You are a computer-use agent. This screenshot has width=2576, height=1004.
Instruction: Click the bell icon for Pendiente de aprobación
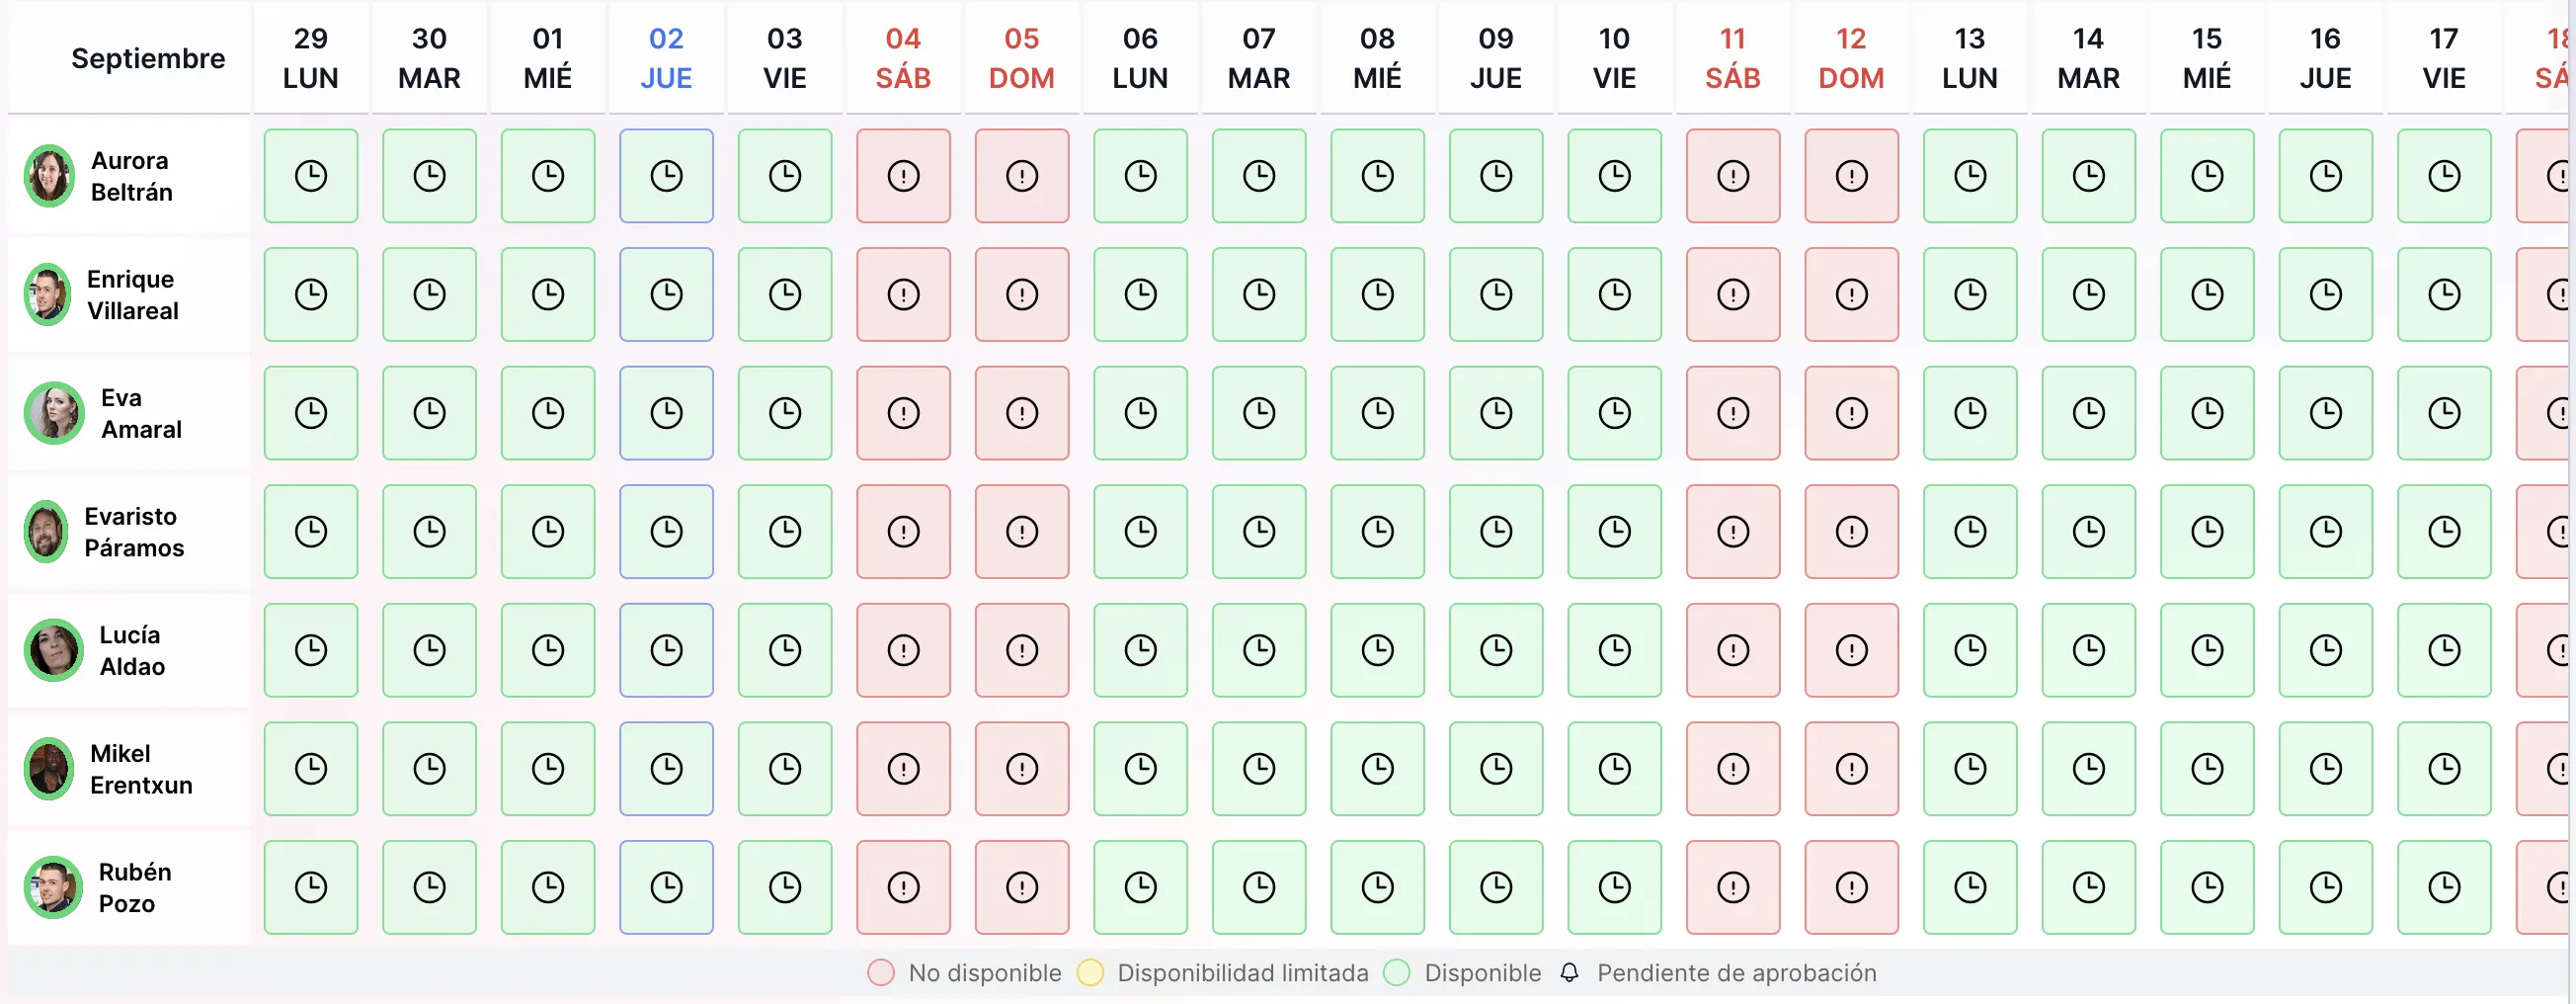(1569, 972)
